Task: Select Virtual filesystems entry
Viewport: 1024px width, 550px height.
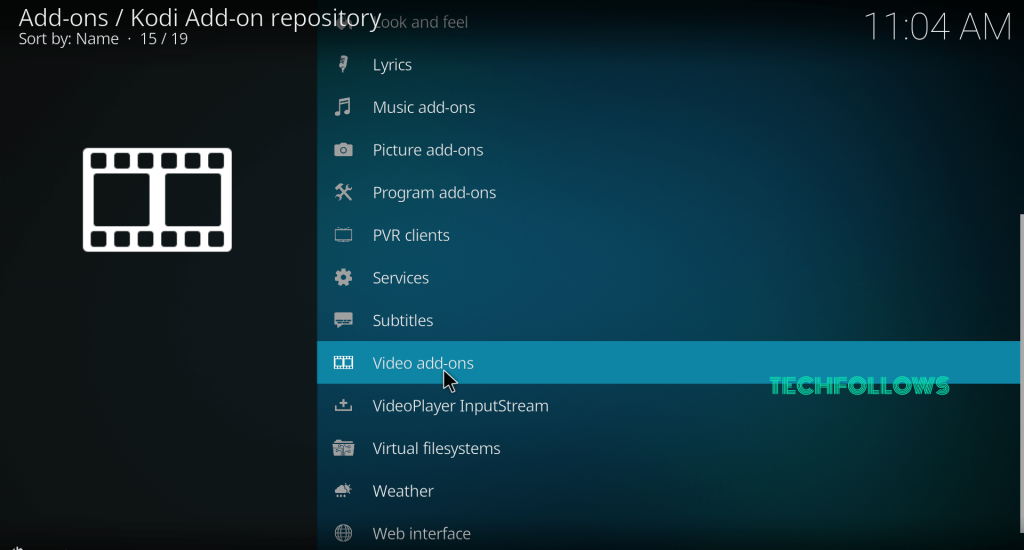Action: (668, 448)
